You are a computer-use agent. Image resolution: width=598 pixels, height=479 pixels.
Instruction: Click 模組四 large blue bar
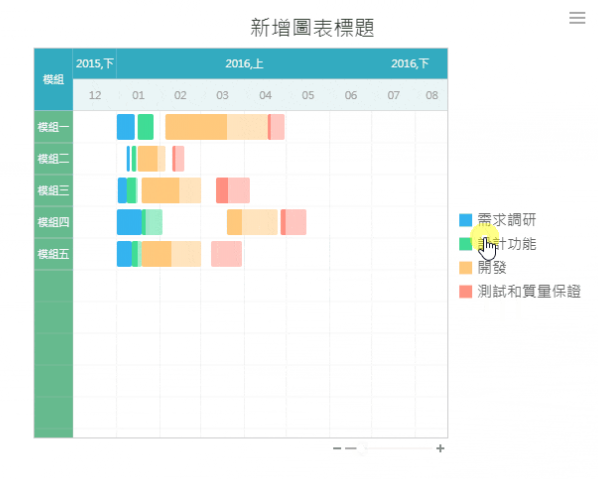129,222
